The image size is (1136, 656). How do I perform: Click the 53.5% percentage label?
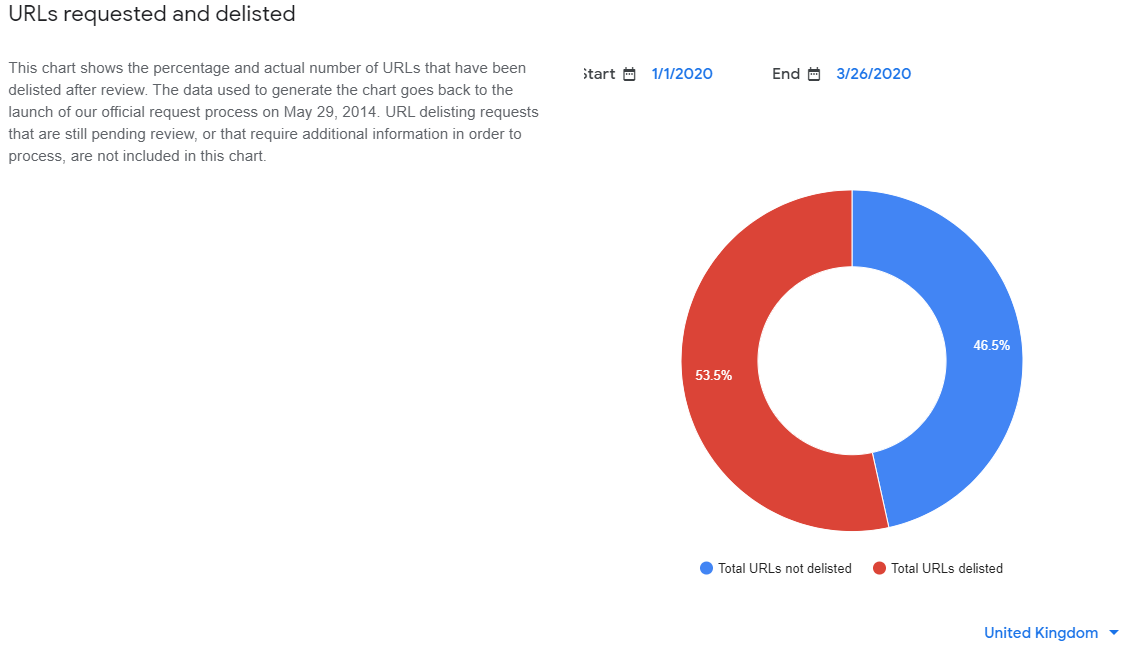pos(714,375)
